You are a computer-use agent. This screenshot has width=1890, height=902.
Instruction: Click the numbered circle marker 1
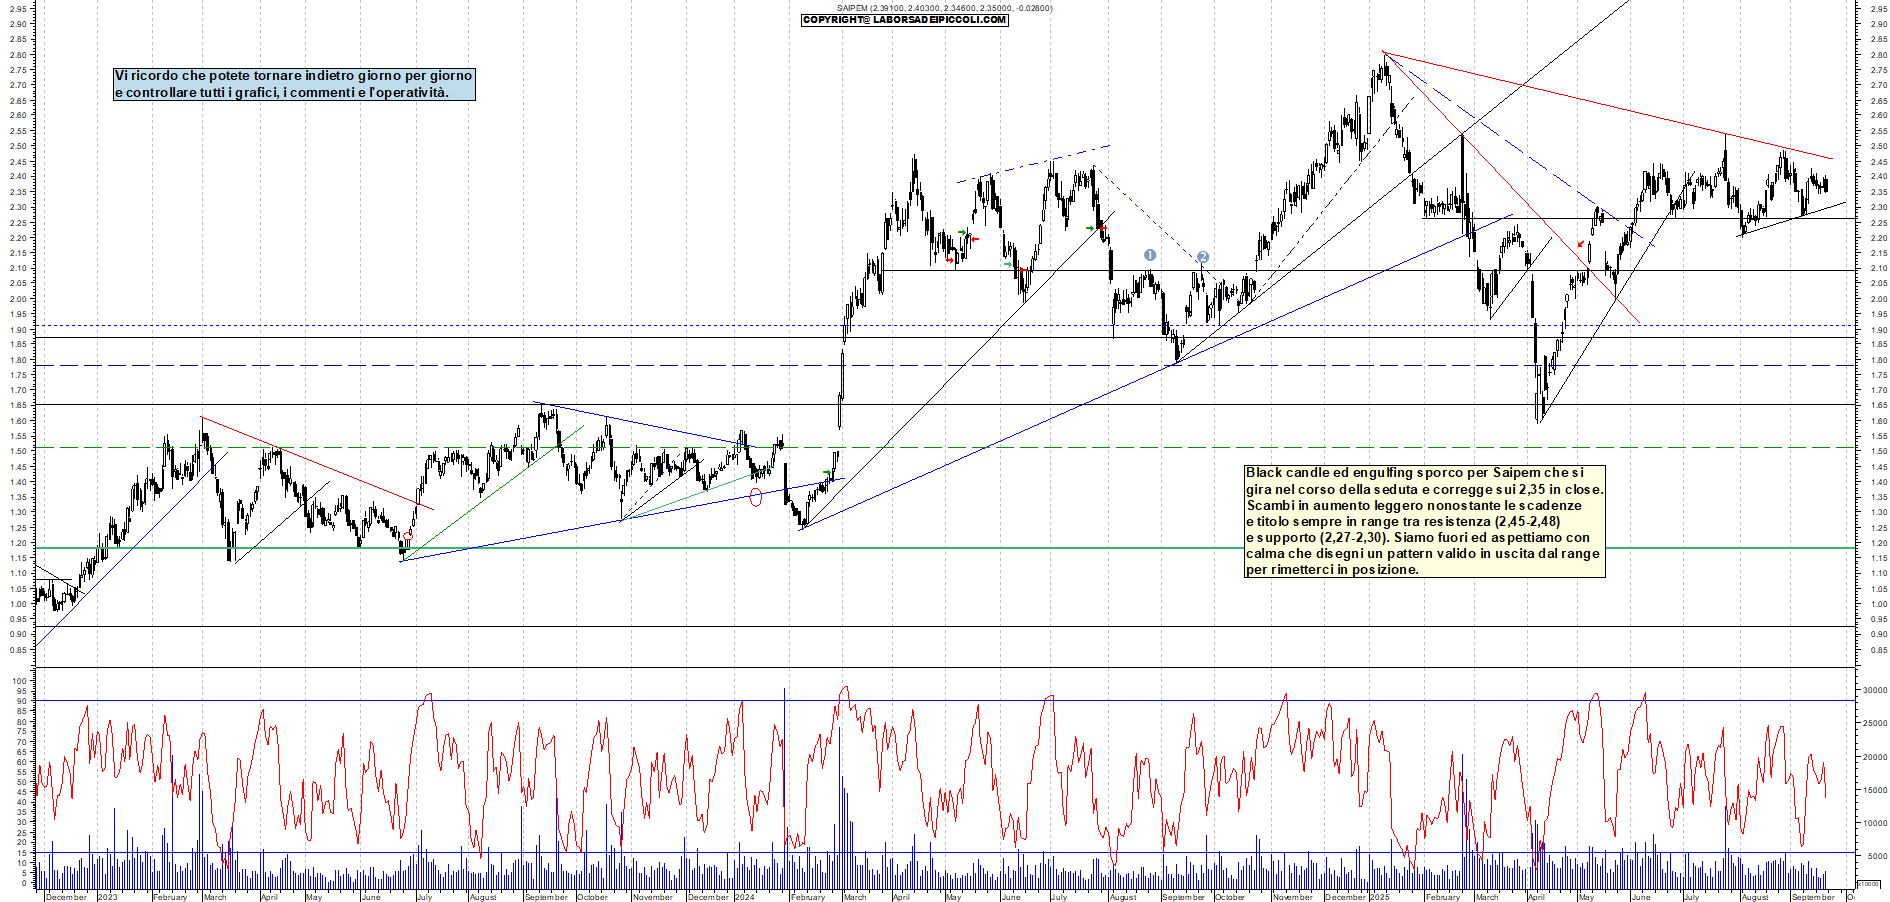[x=1150, y=255]
